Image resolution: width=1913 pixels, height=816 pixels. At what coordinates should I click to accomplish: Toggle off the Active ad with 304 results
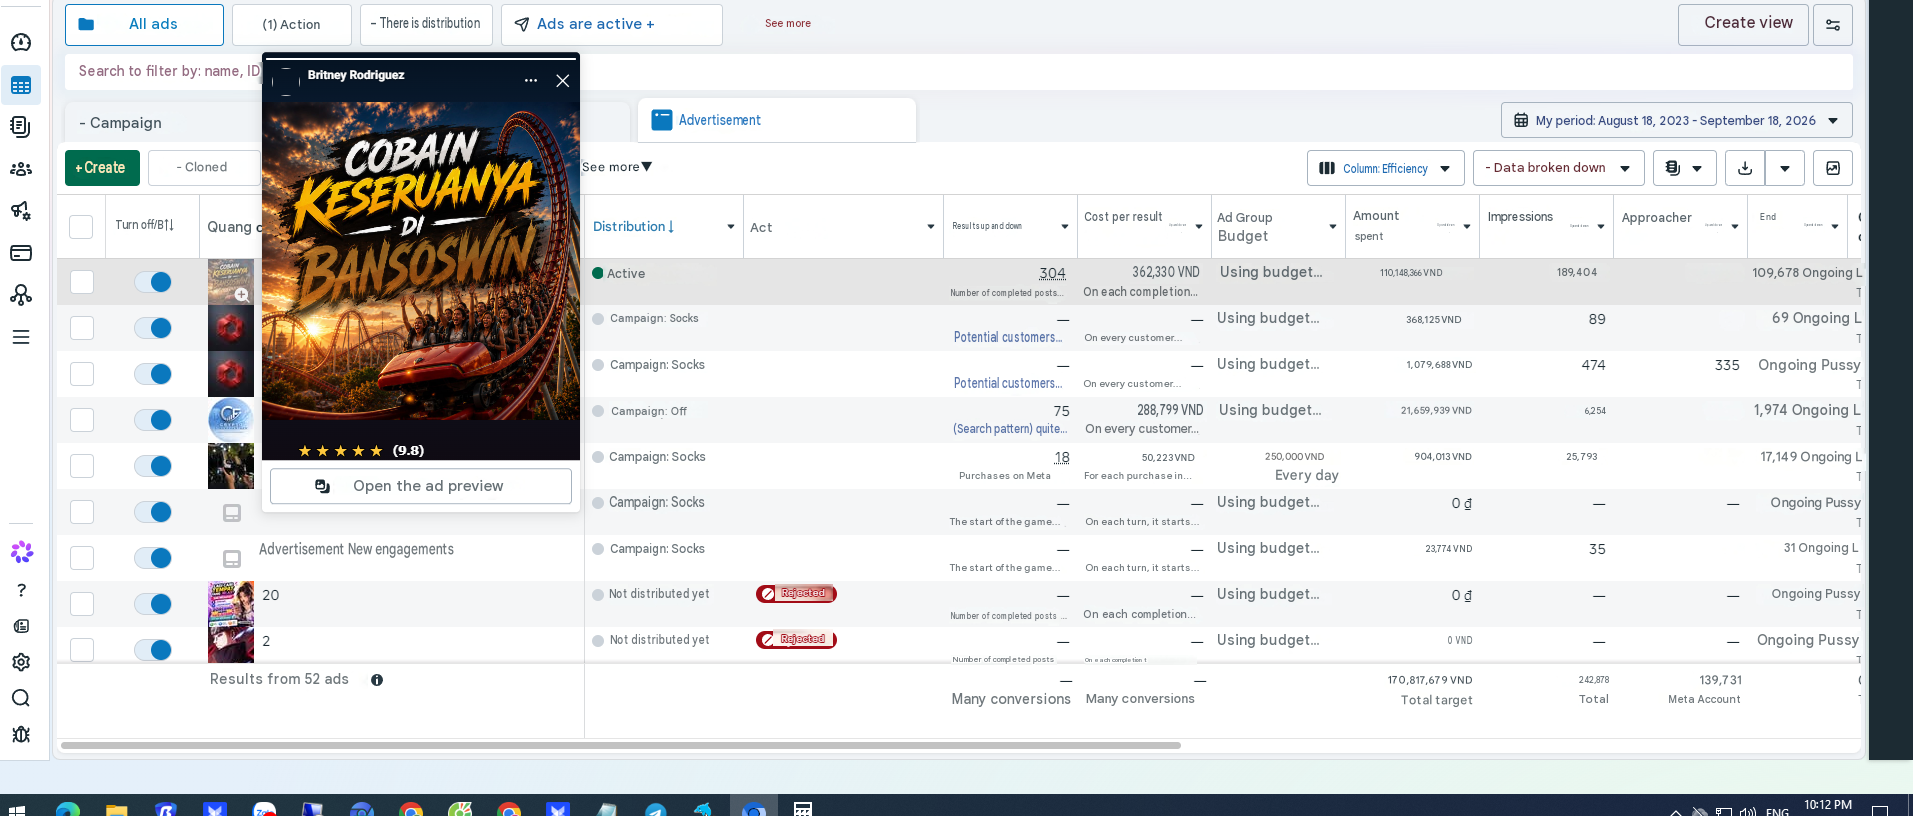[154, 282]
